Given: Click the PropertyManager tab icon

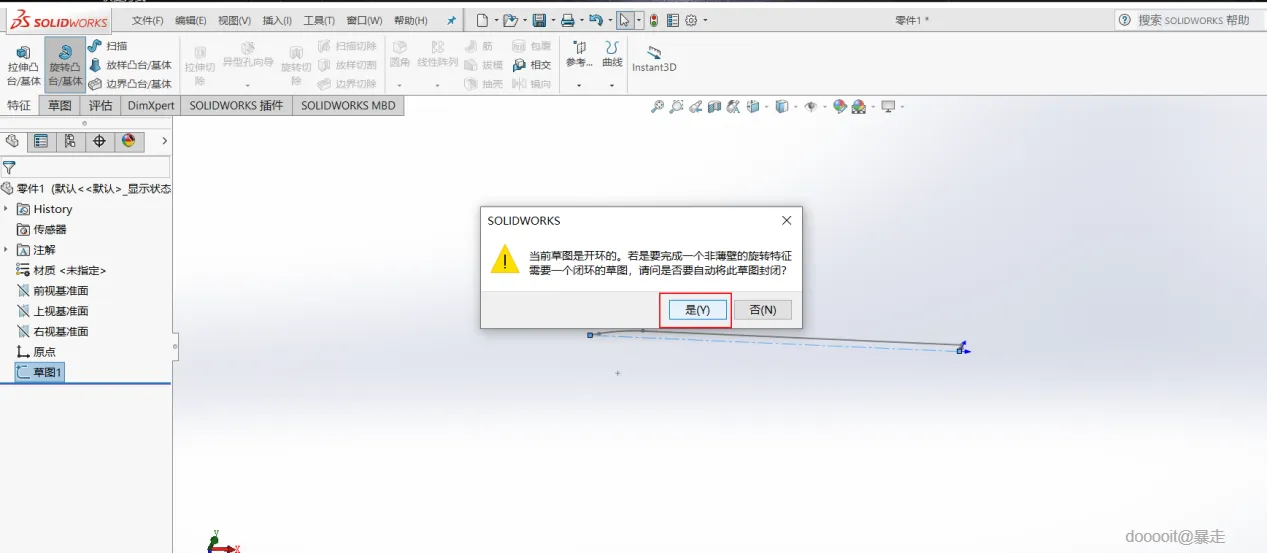Looking at the screenshot, I should [40, 141].
